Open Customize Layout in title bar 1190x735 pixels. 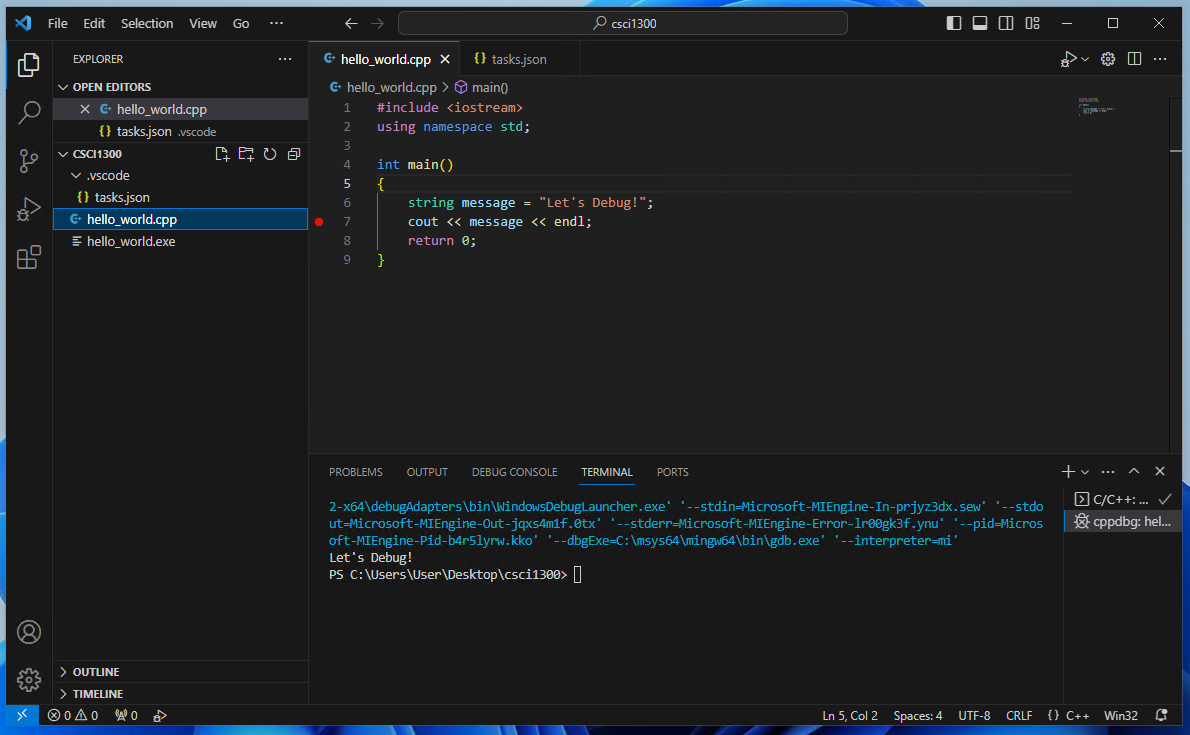point(1032,24)
